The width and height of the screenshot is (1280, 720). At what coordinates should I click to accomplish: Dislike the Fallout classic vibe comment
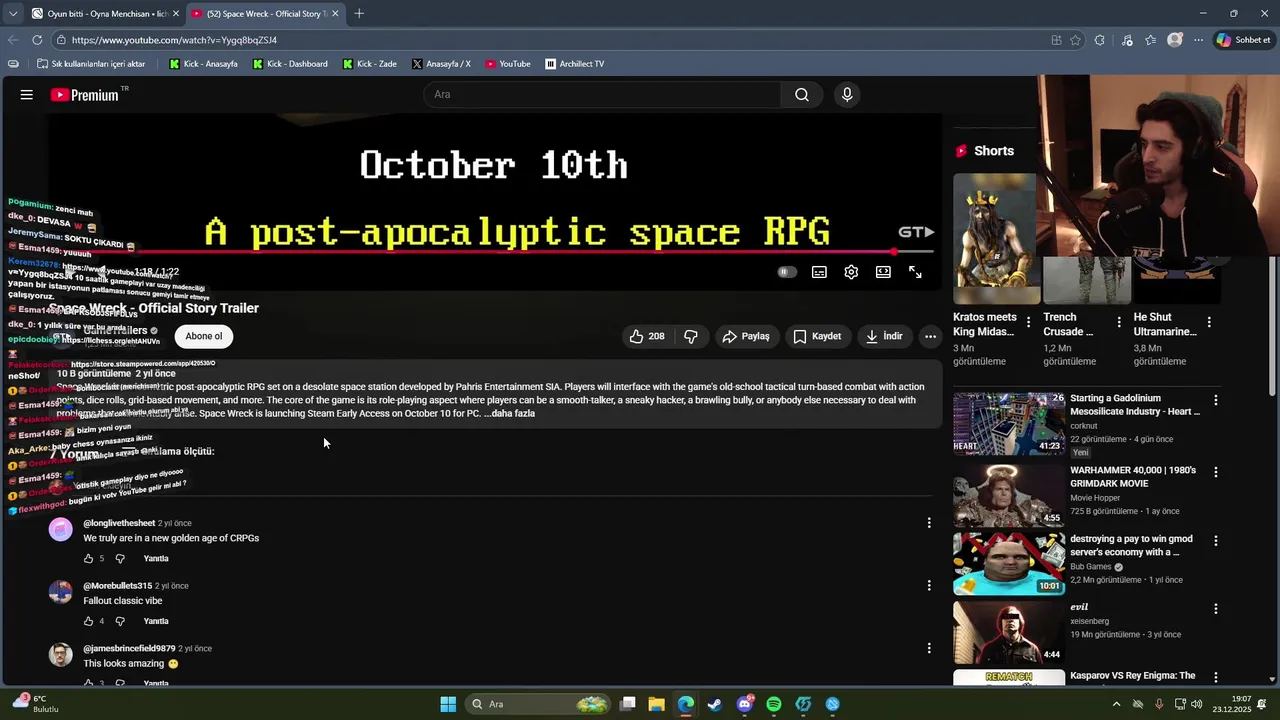(120, 621)
